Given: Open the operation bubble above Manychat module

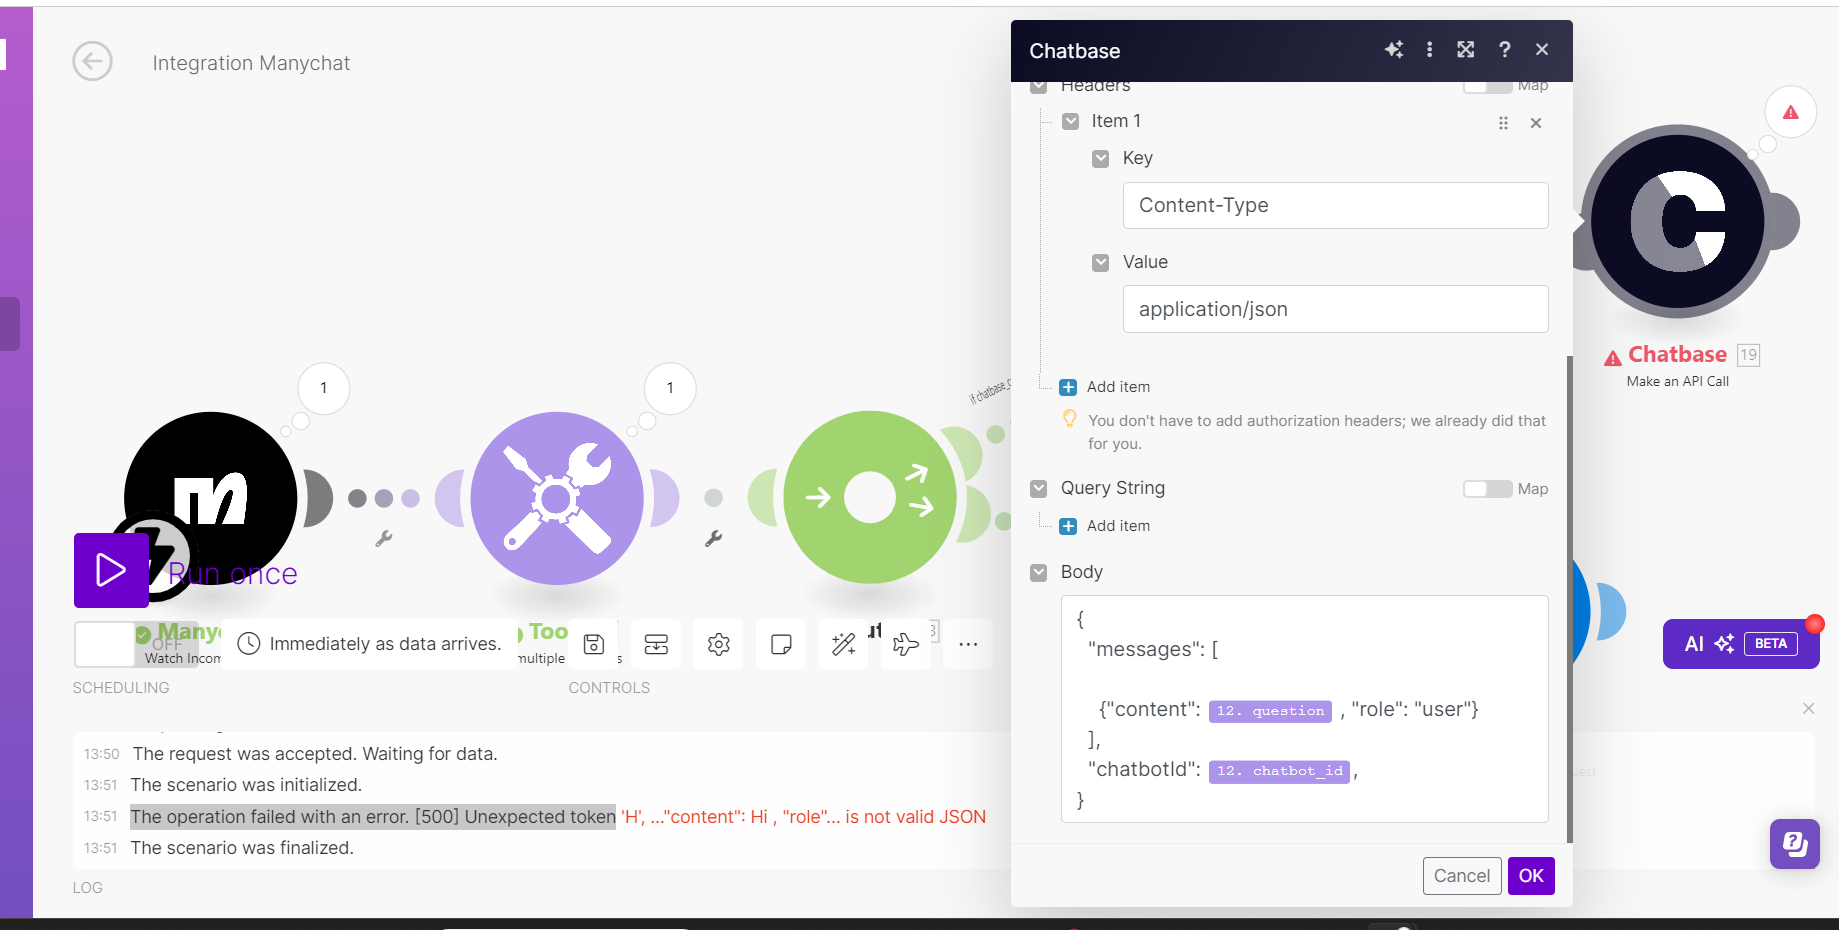Looking at the screenshot, I should tap(323, 388).
